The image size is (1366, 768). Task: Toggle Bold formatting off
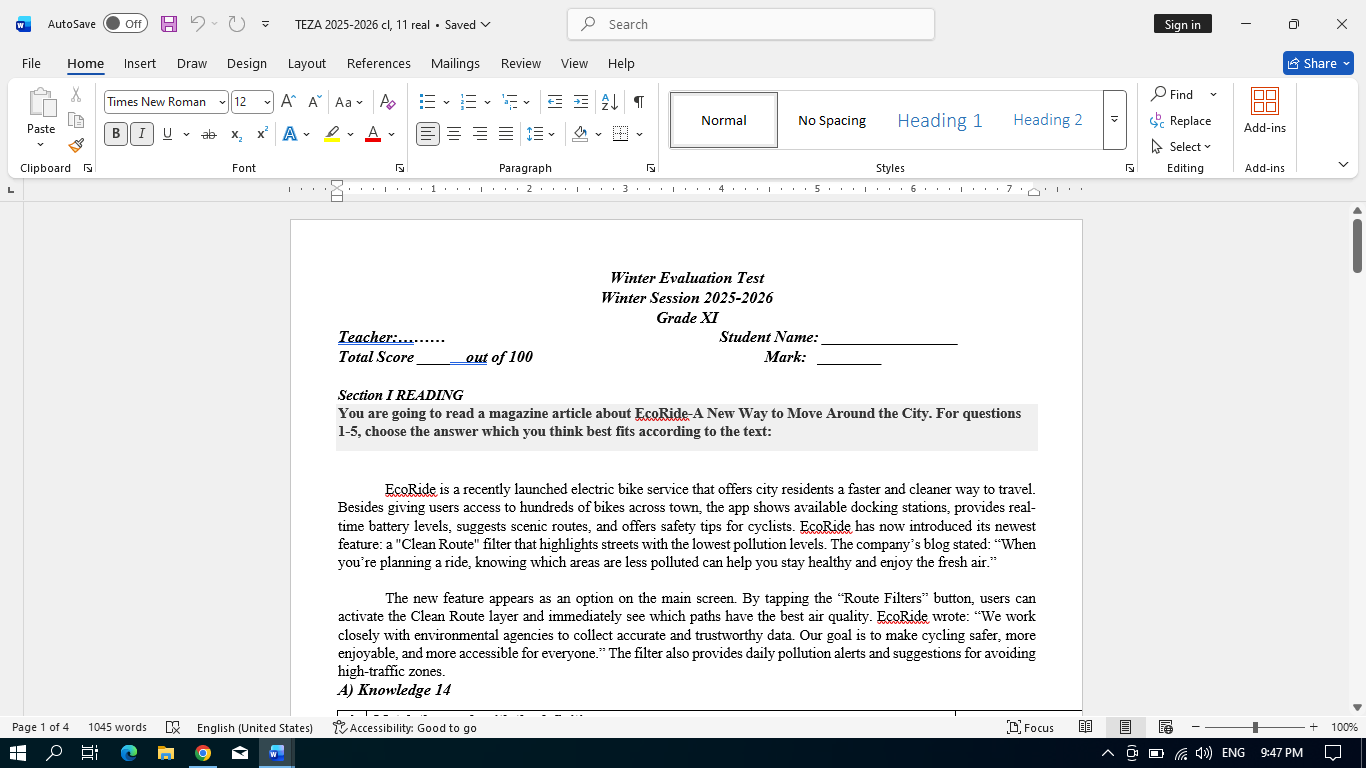coord(116,134)
